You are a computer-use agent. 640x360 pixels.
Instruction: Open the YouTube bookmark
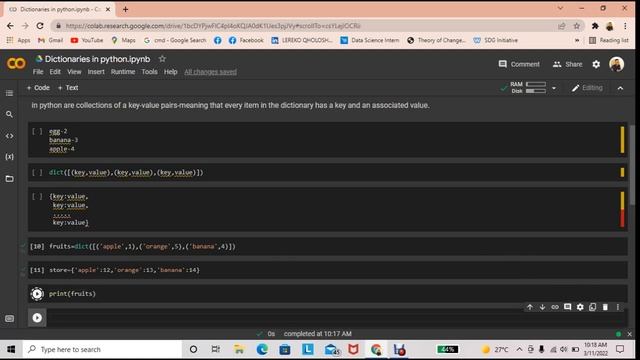[87, 40]
